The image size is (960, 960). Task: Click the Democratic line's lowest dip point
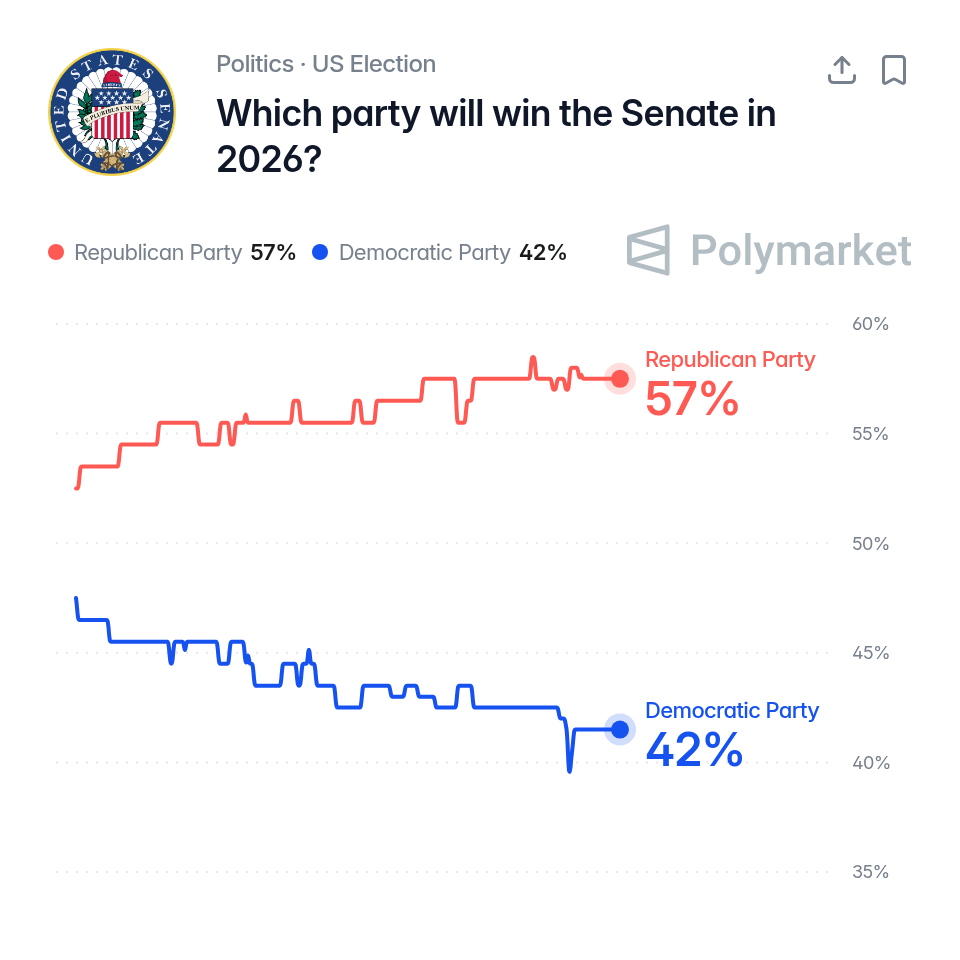(570, 771)
